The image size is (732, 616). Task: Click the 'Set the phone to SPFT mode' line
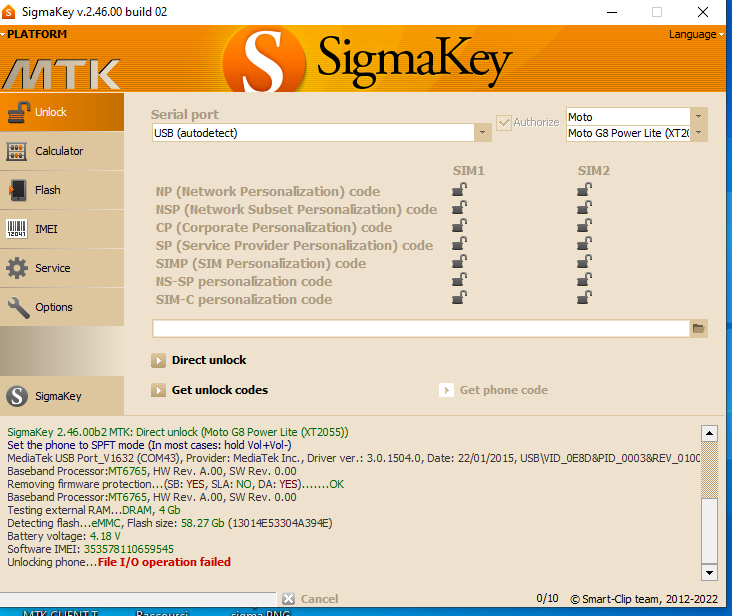pyautogui.click(x=149, y=445)
